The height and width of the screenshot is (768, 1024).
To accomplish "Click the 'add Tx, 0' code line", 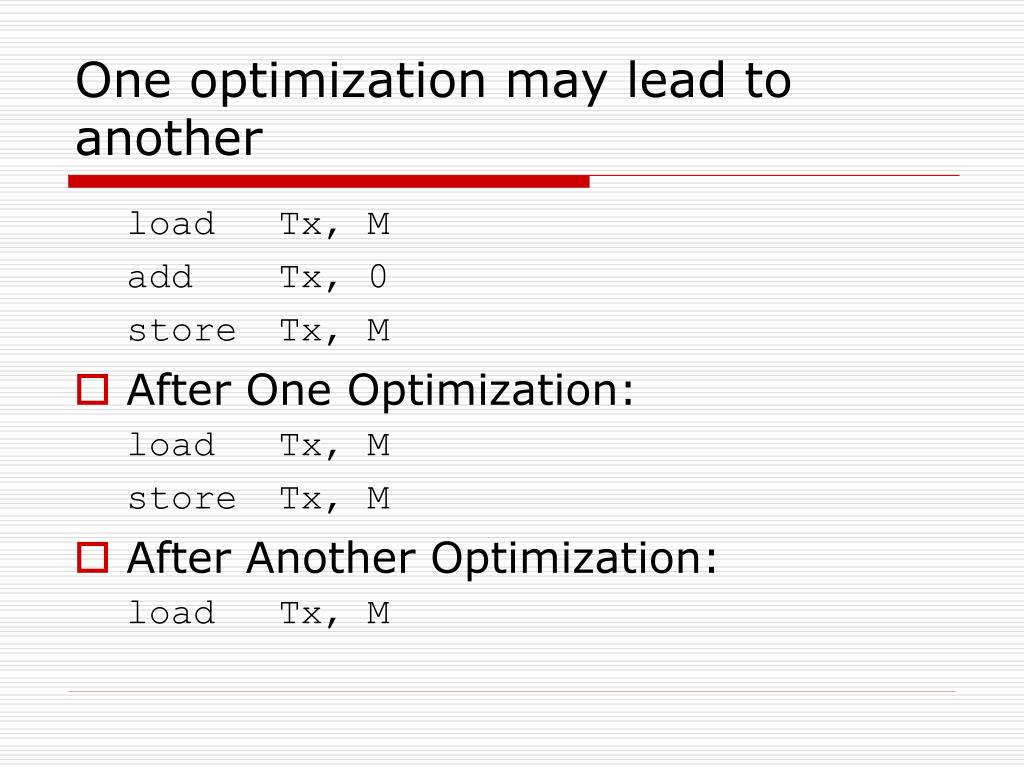I will pos(257,278).
